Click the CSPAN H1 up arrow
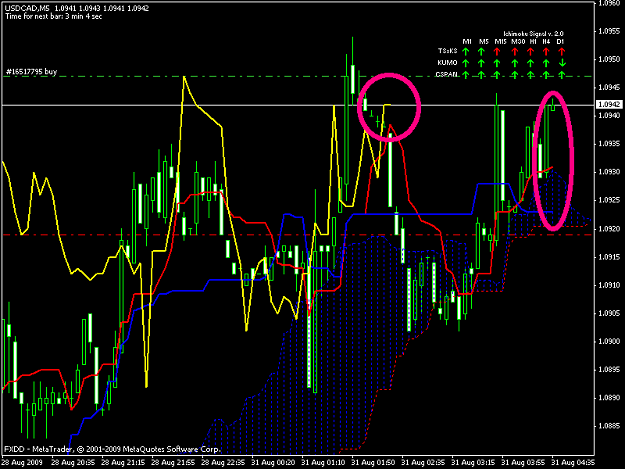The height and width of the screenshot is (469, 625). tap(530, 75)
